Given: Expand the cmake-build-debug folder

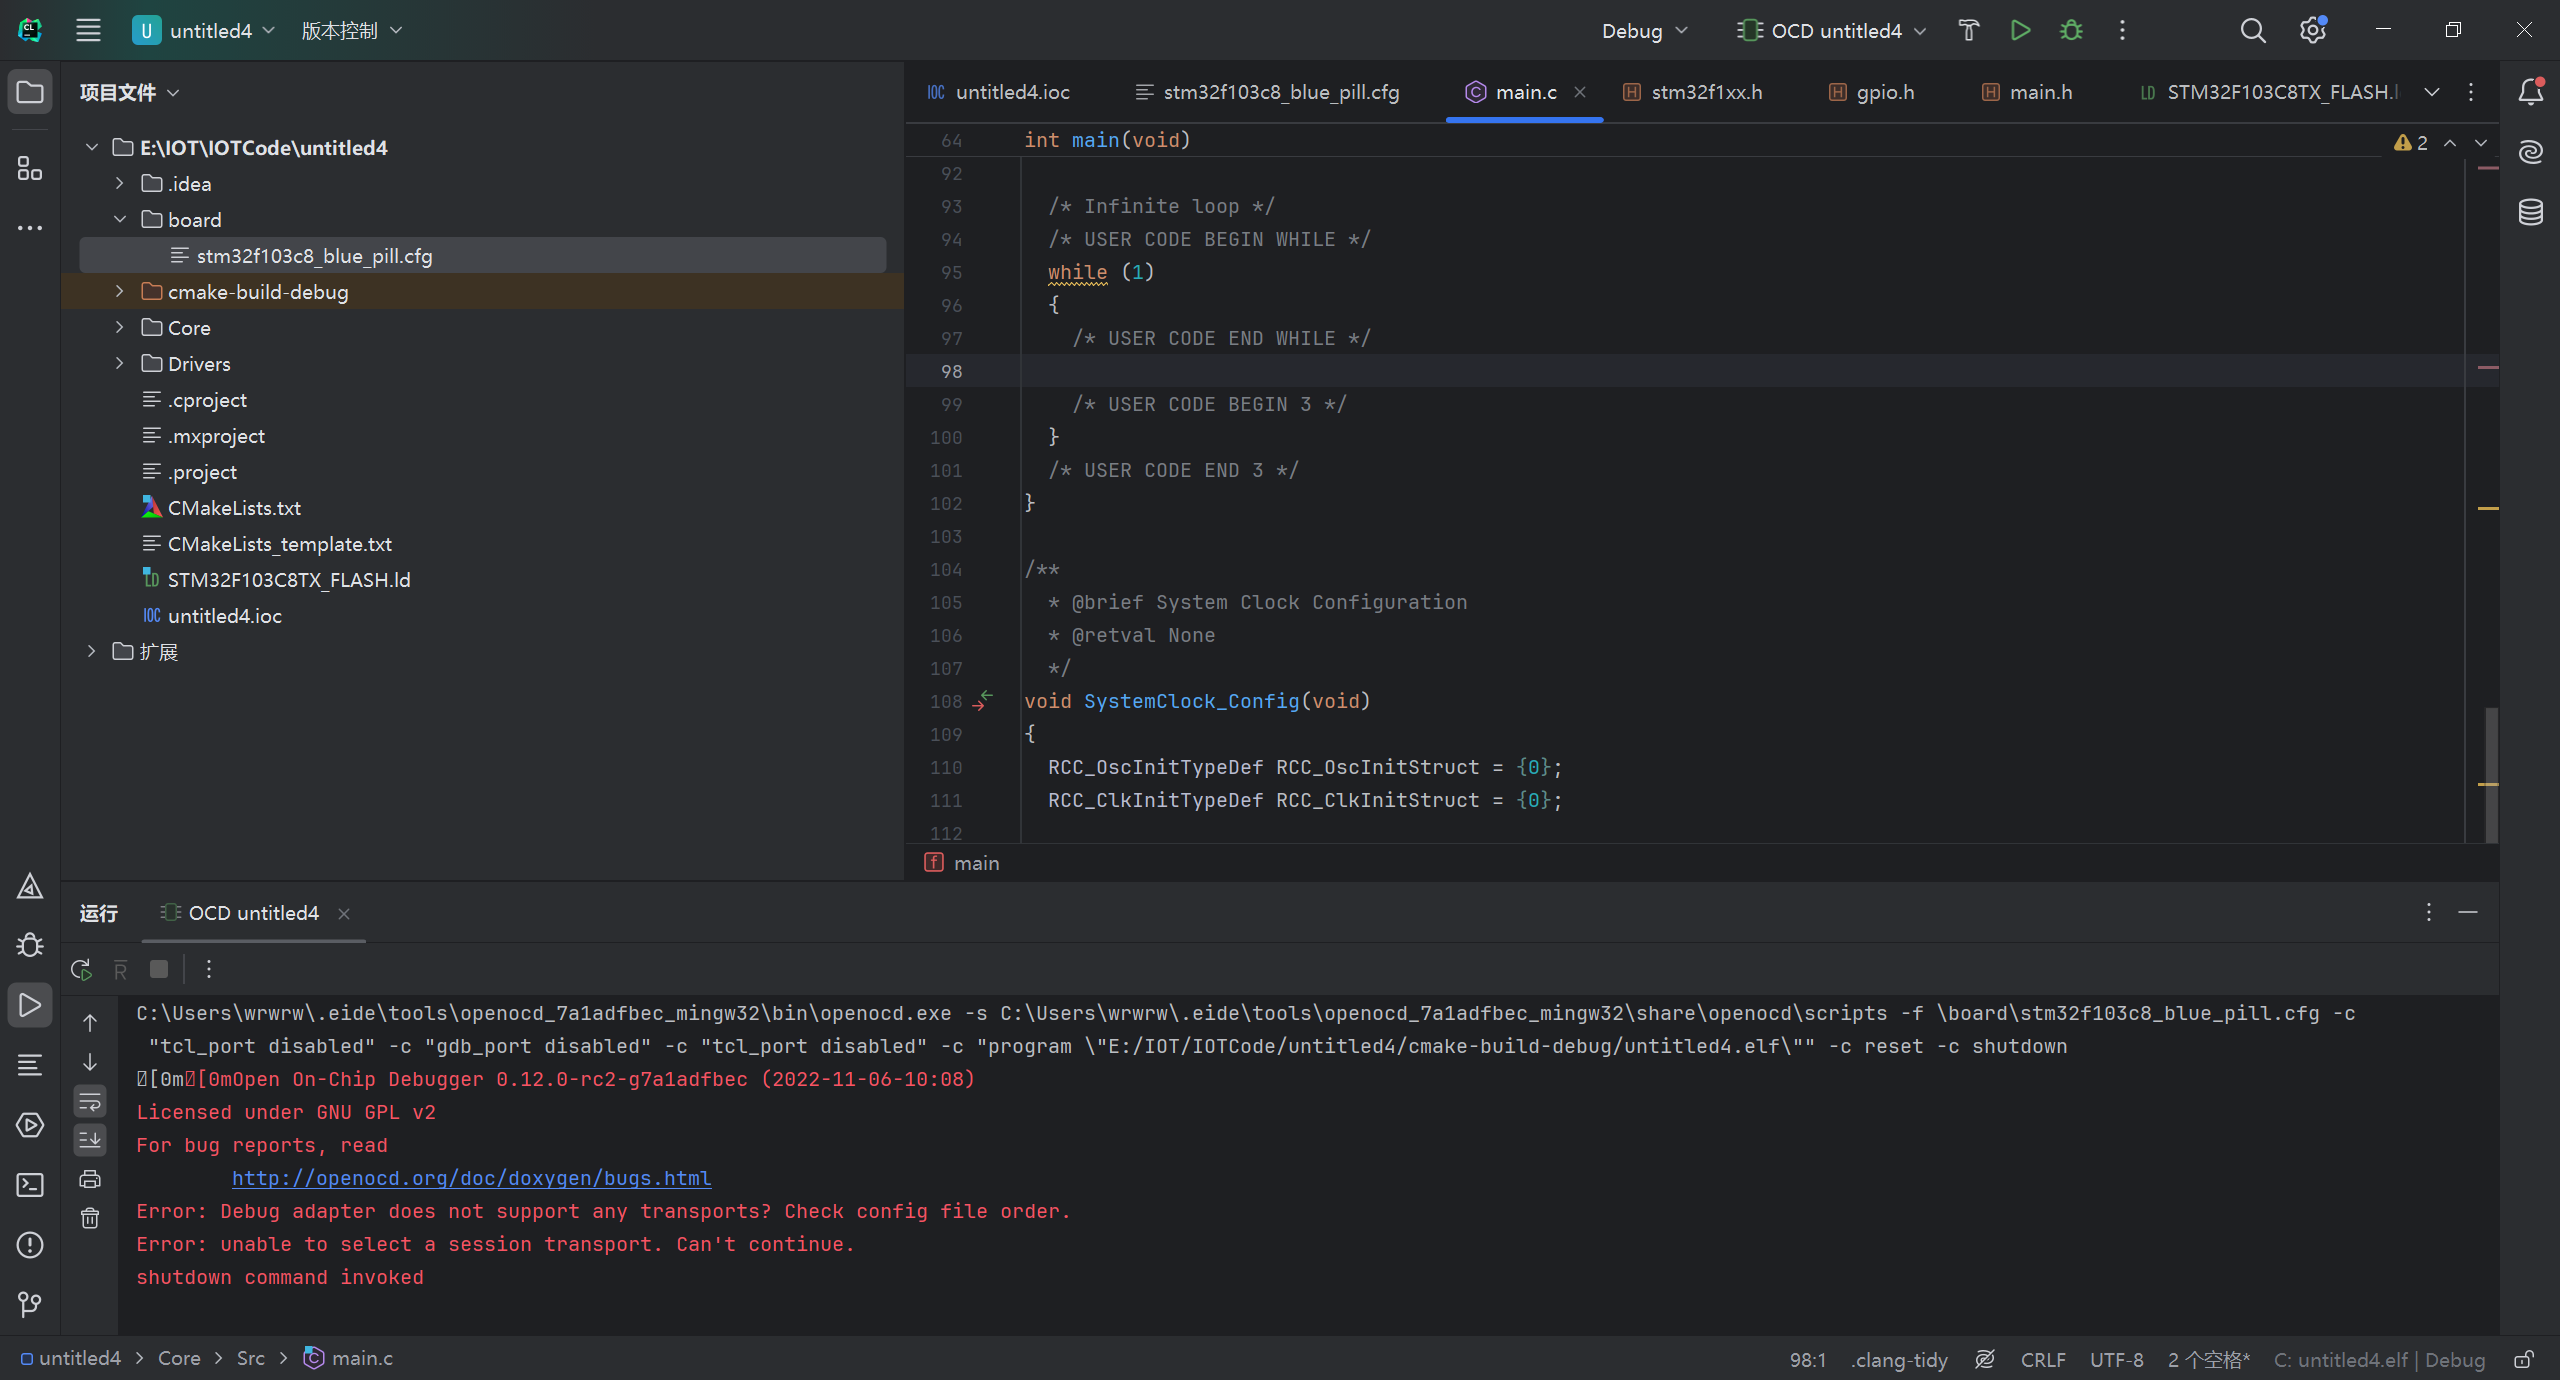Looking at the screenshot, I should coord(119,292).
